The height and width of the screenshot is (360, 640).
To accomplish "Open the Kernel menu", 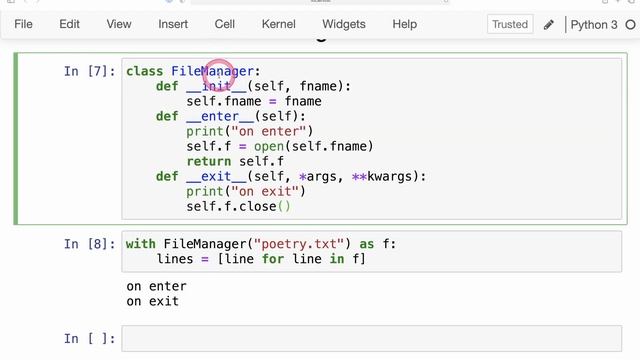I will coord(278,24).
